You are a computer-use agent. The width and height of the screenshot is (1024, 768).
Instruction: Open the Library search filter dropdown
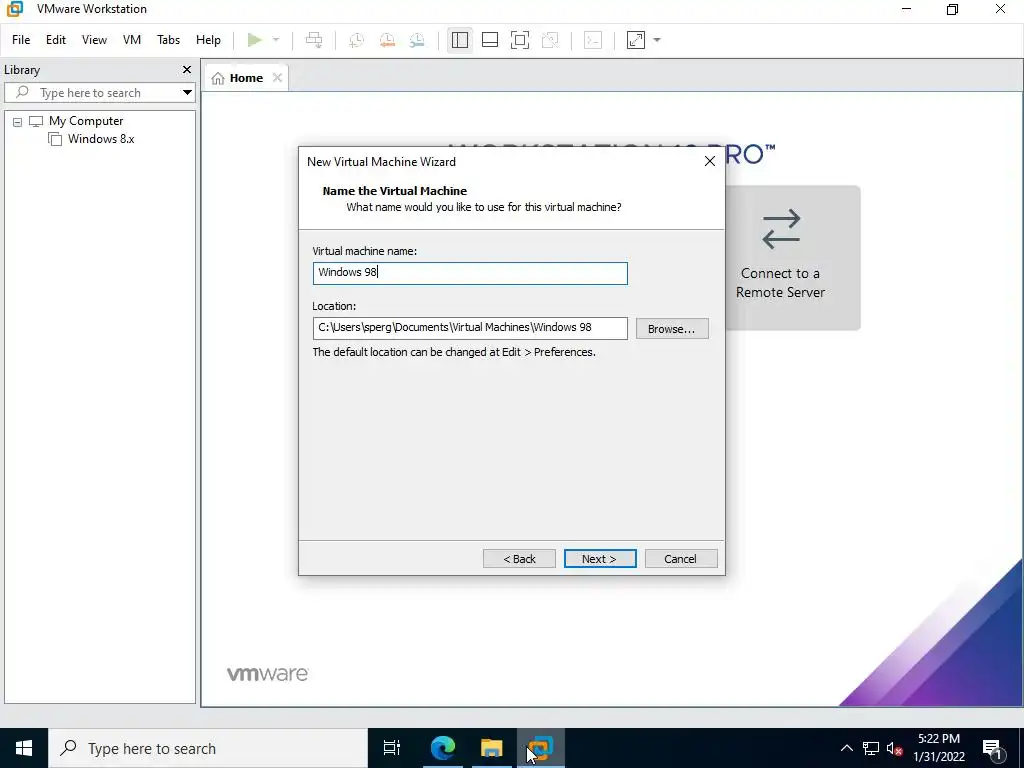[x=187, y=93]
